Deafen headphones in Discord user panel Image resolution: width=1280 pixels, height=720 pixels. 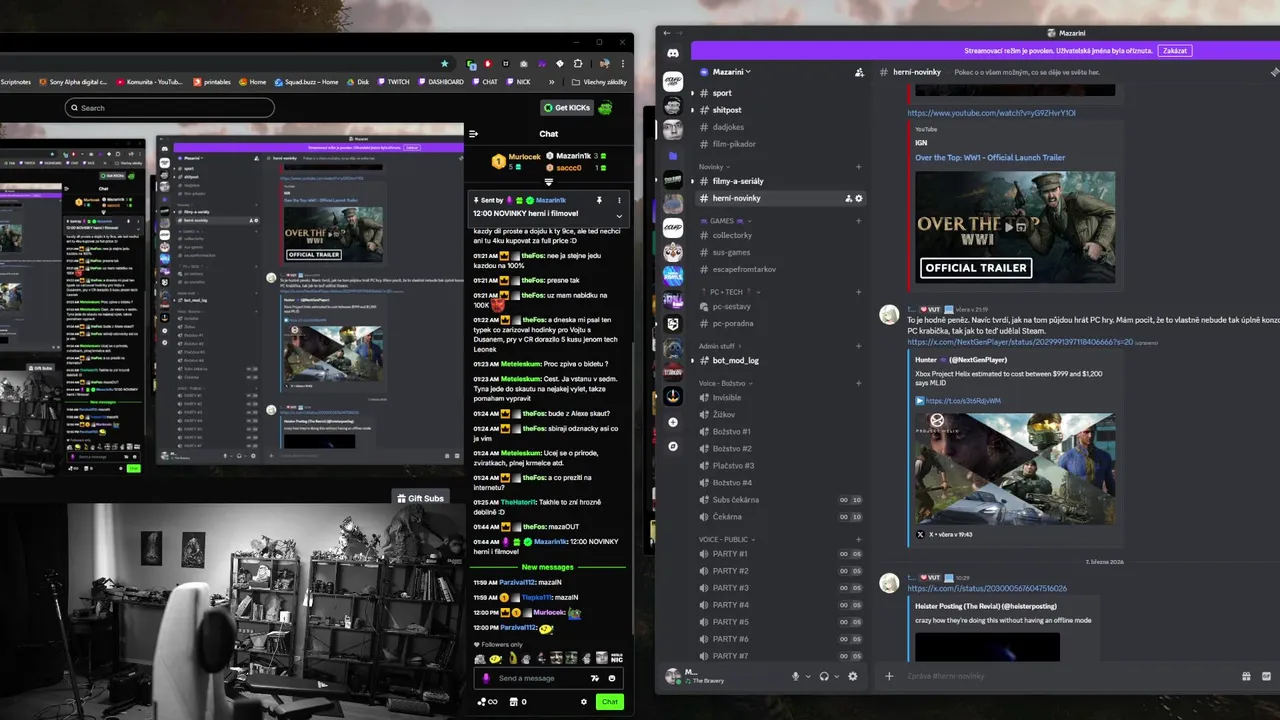(824, 676)
